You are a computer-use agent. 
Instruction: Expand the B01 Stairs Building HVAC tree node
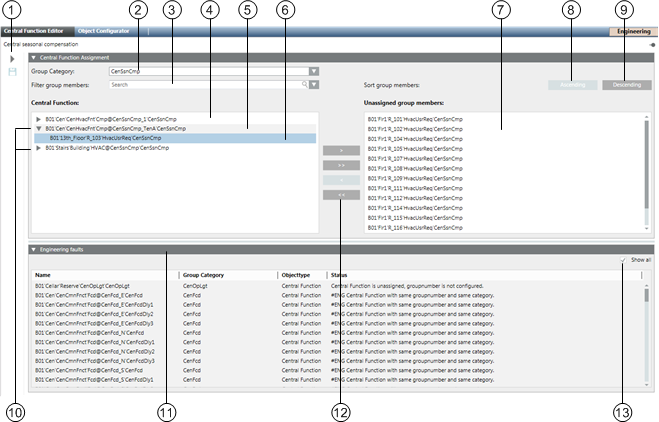(x=38, y=148)
